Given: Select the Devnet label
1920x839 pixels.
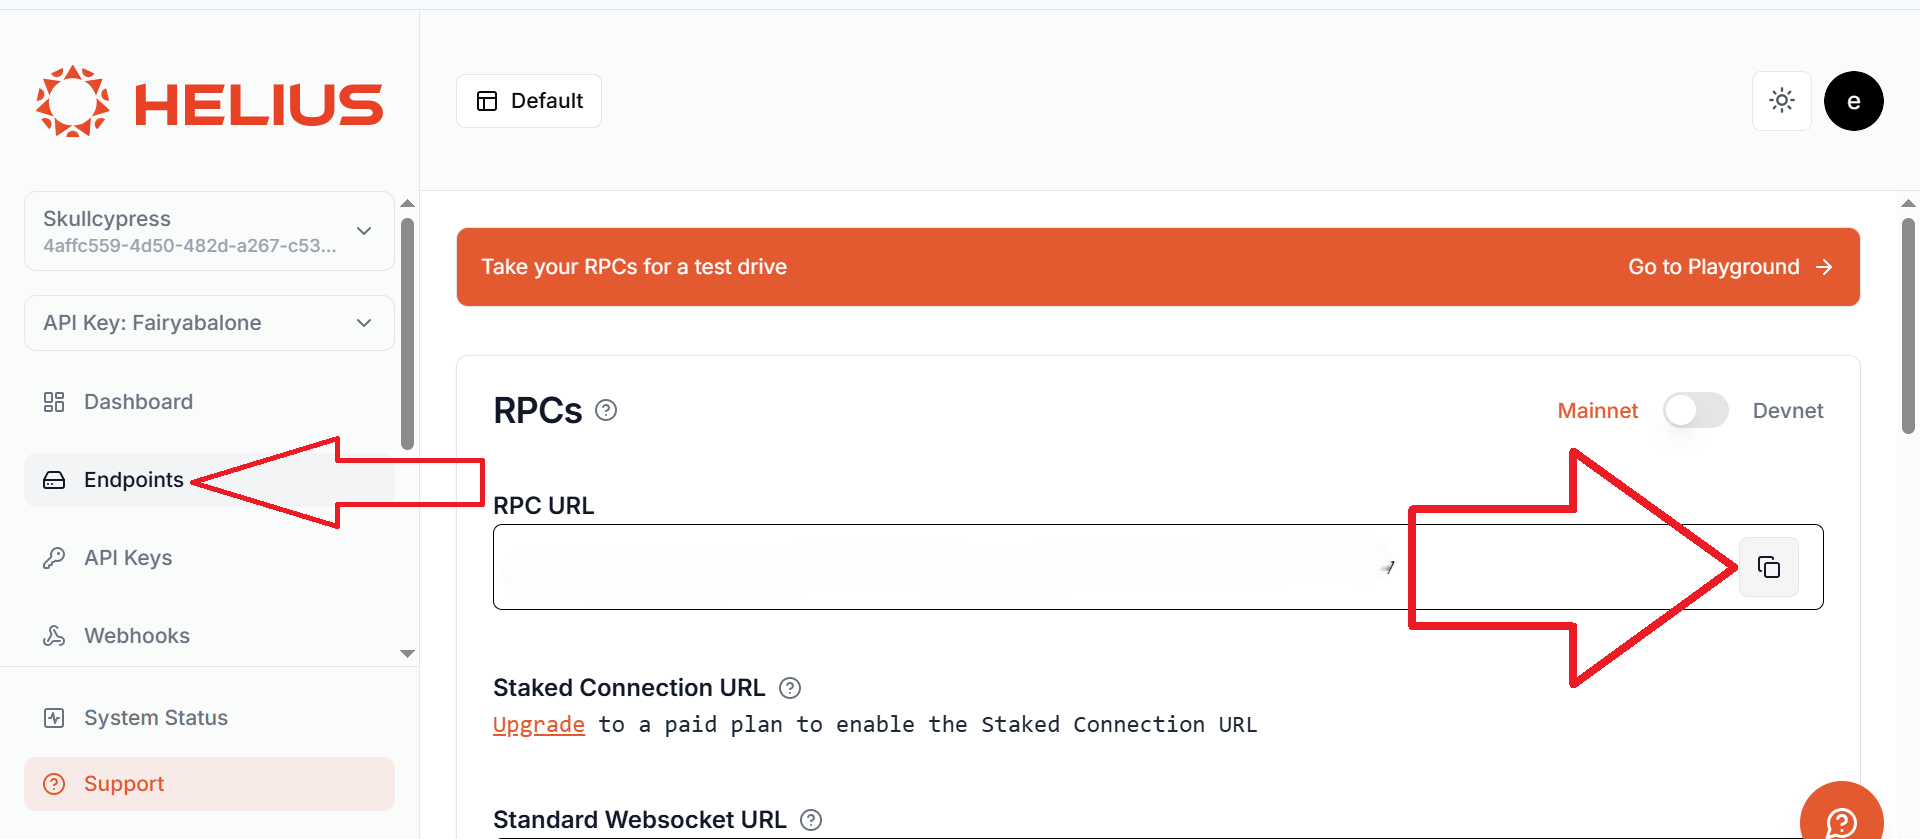Looking at the screenshot, I should point(1788,411).
